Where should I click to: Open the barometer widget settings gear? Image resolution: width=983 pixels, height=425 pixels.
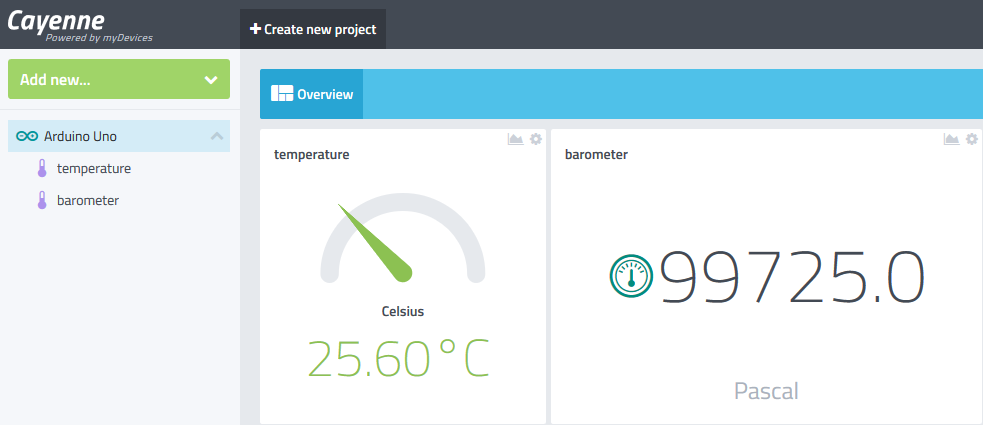[x=972, y=139]
